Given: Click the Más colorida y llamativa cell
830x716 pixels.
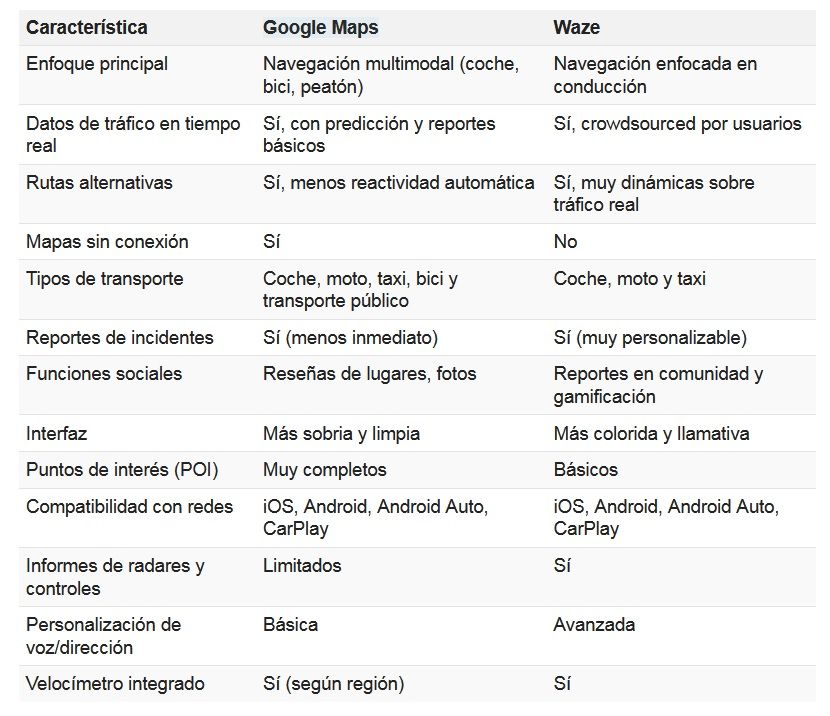Looking at the screenshot, I should point(651,434).
